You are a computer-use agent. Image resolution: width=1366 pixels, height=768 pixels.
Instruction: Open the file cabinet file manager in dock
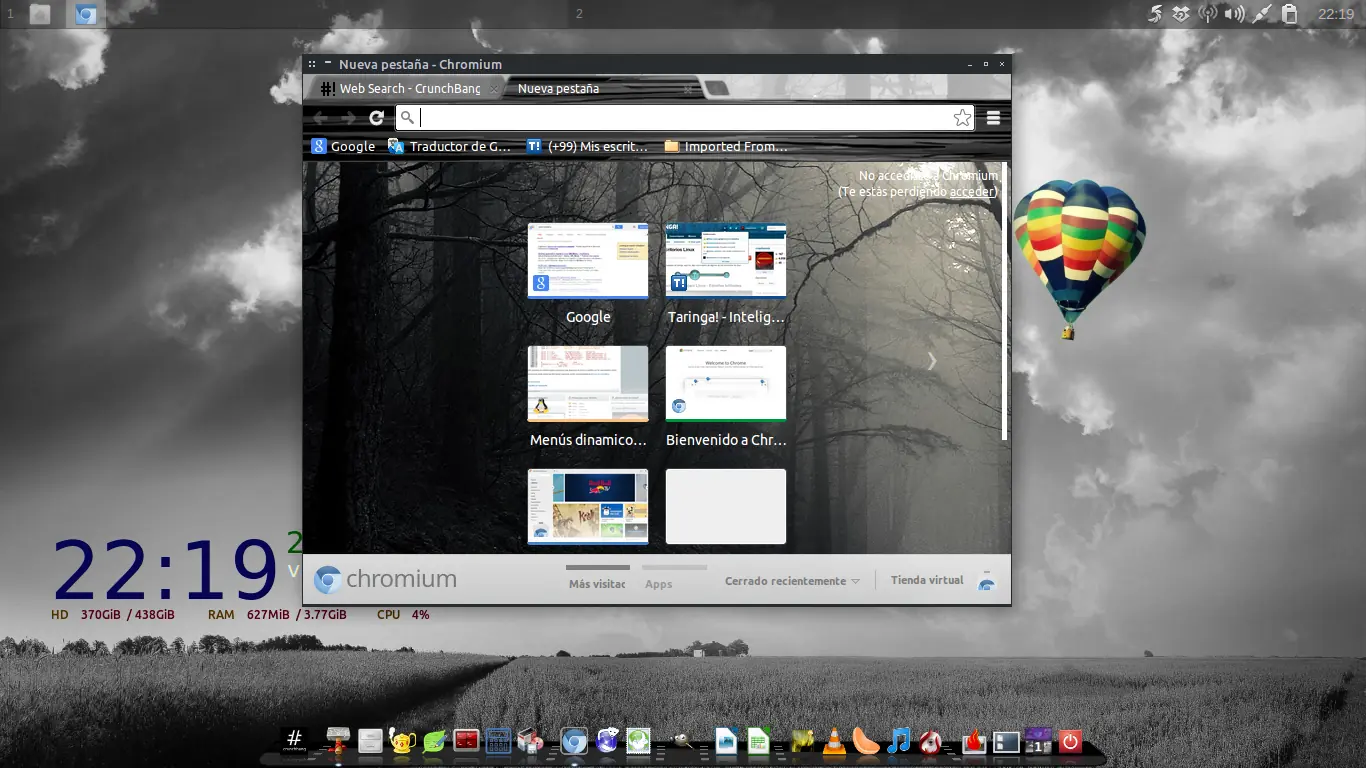[370, 741]
